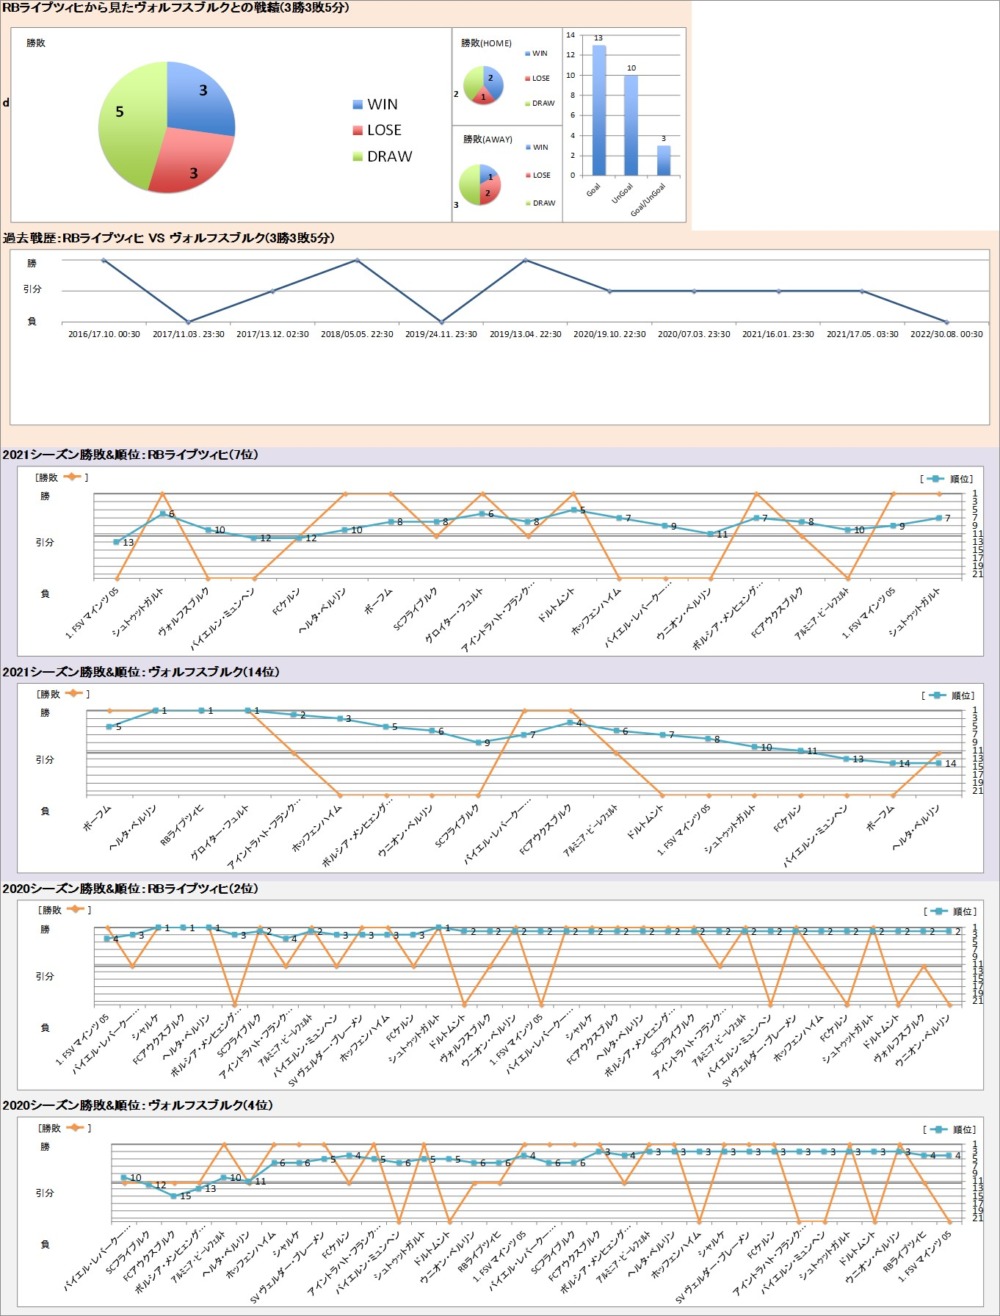Click 勝敗 legend marker in 2020 RBライプツィヒ chart
Viewport: 1000px width, 1316px height.
[76, 910]
